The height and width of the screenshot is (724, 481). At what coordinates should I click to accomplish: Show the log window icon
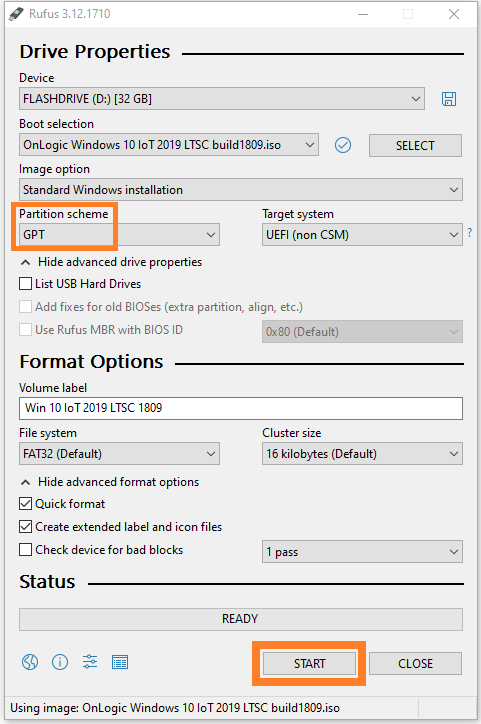coord(120,662)
